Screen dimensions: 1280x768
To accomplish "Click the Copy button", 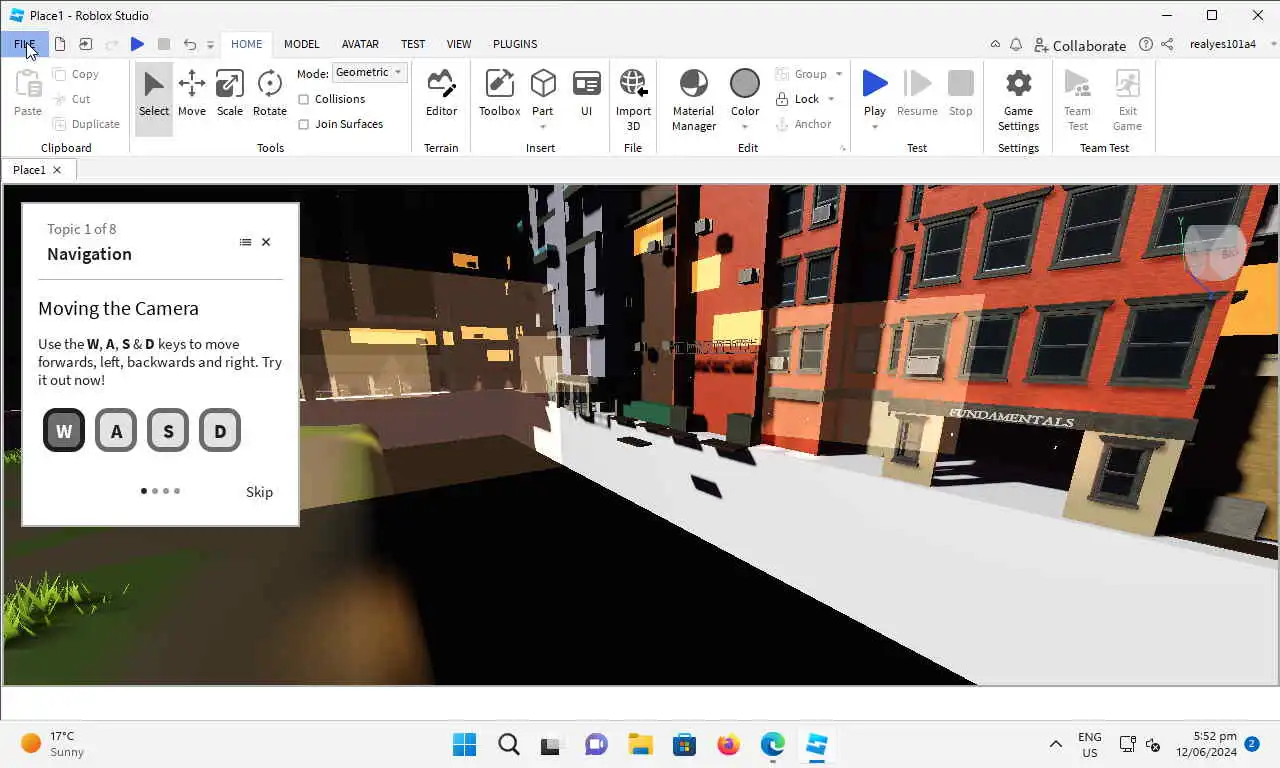I will click(x=76, y=74).
